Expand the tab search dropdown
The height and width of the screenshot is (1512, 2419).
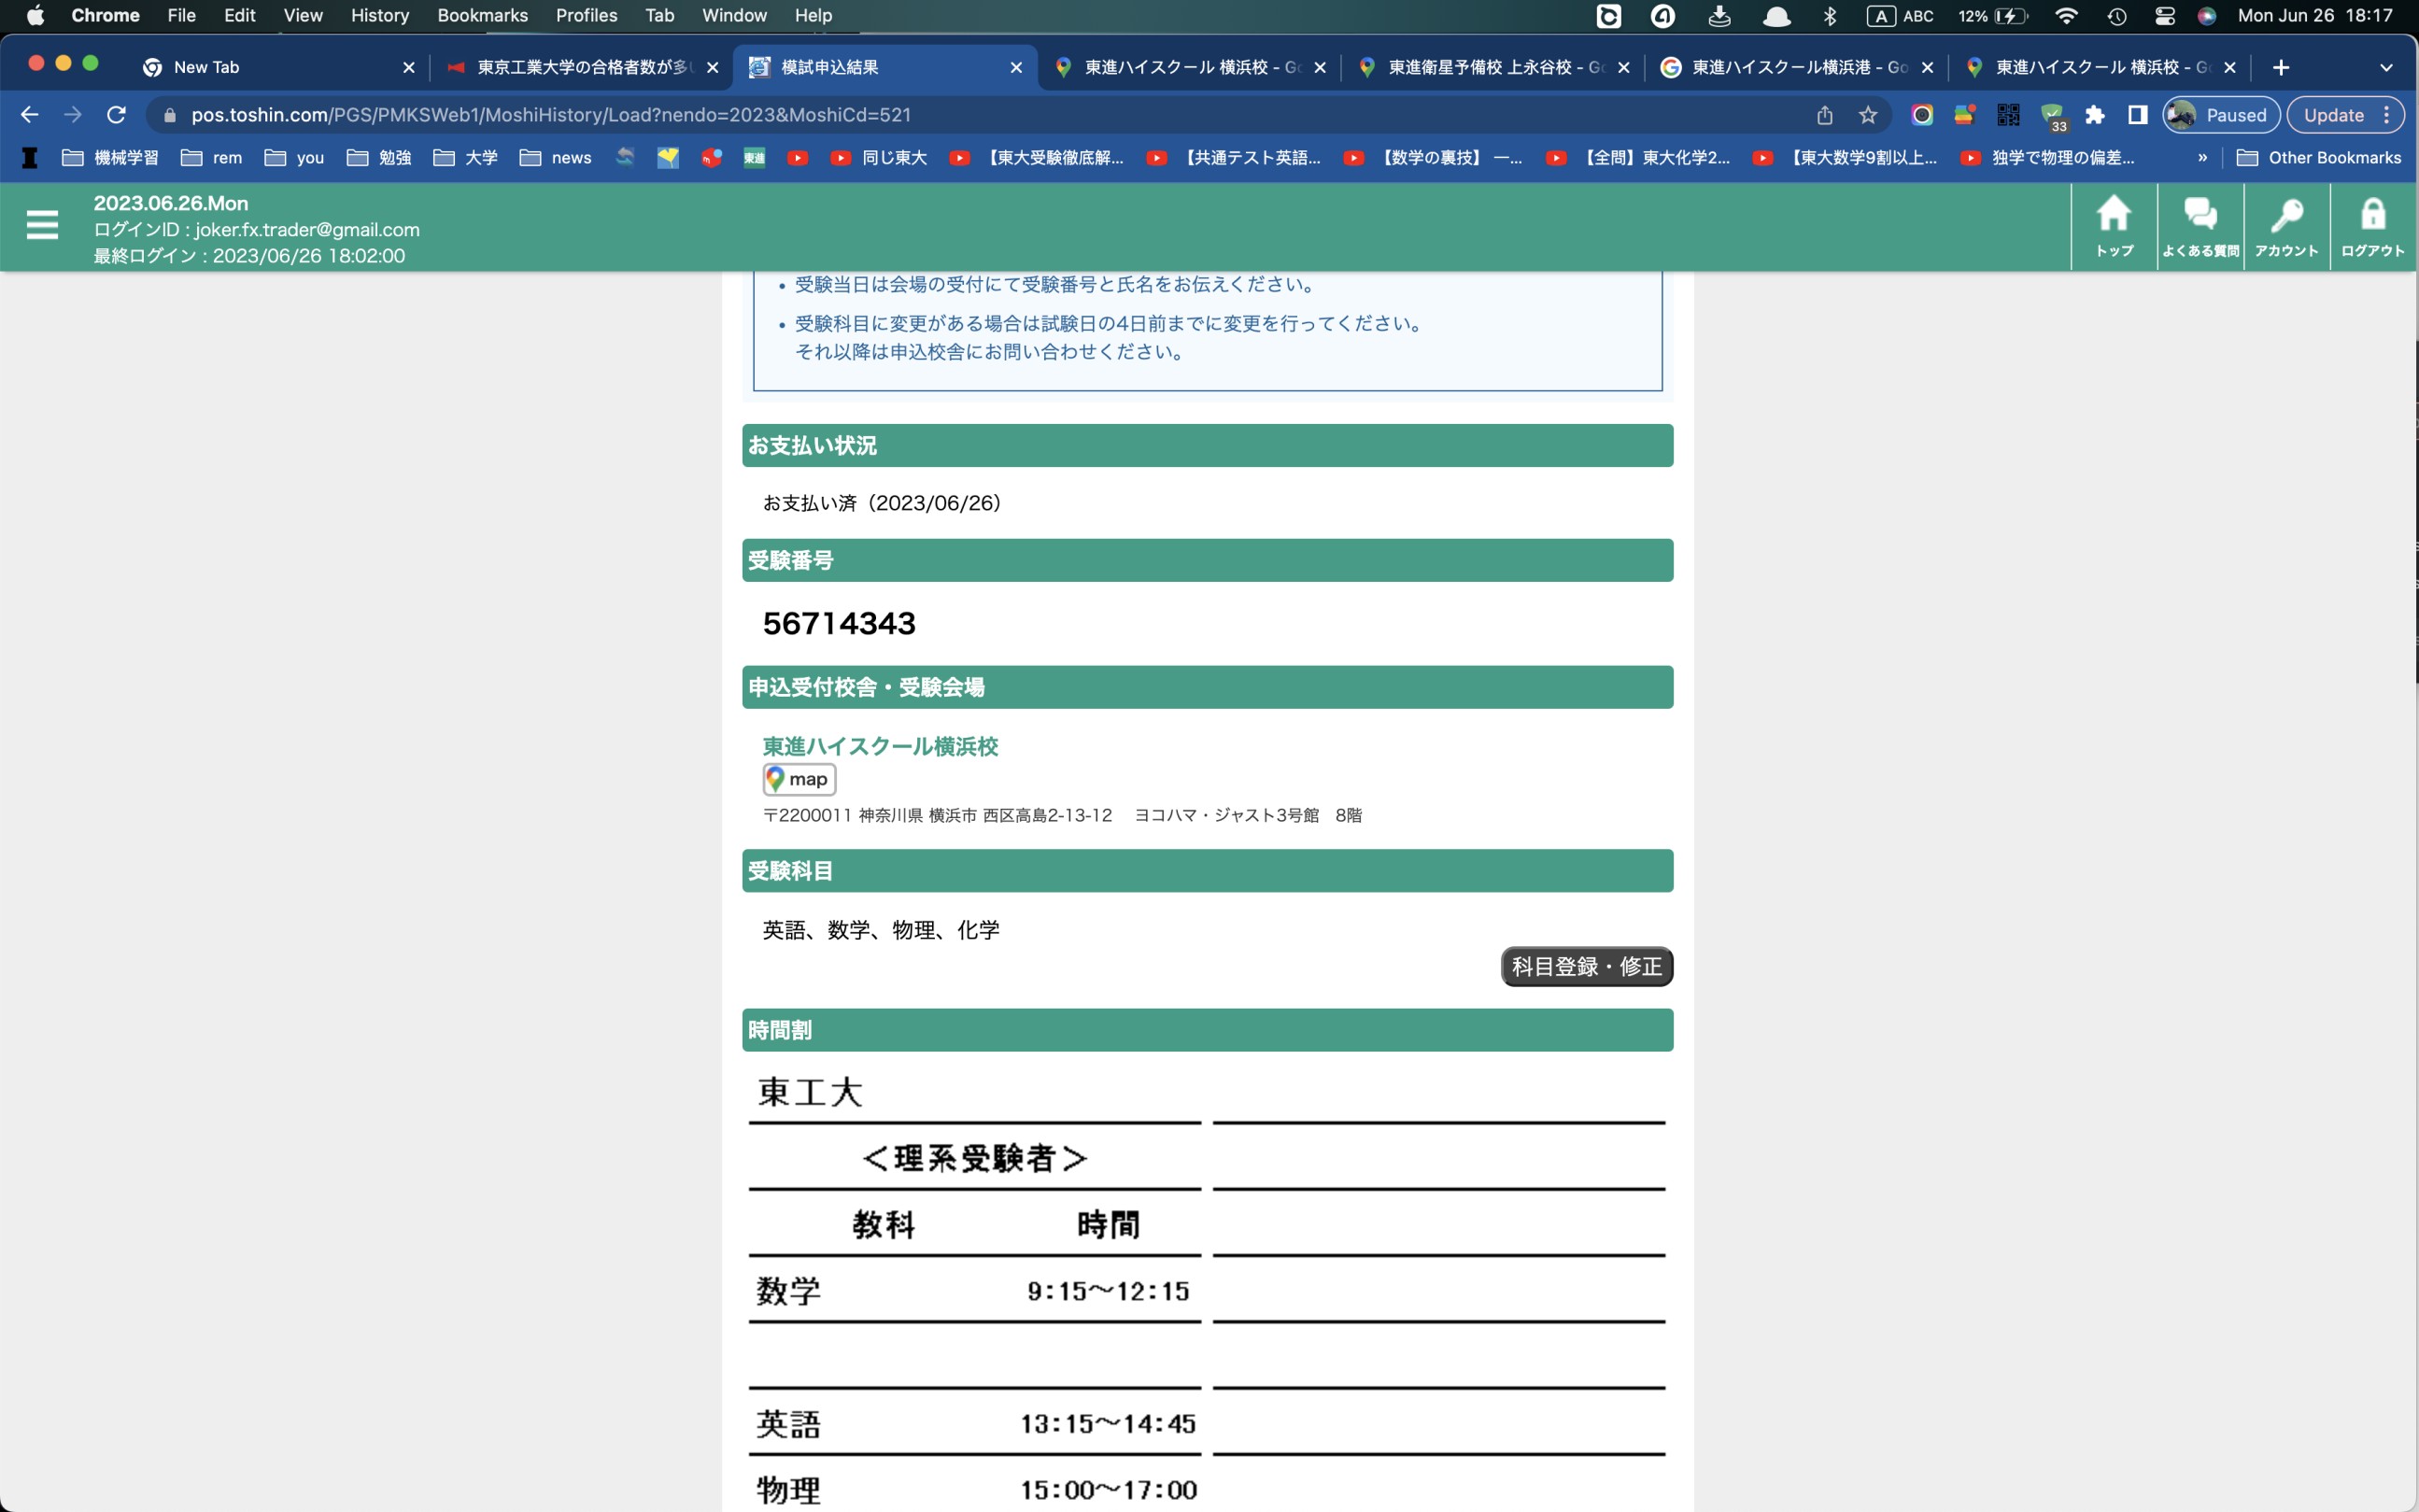2386,67
